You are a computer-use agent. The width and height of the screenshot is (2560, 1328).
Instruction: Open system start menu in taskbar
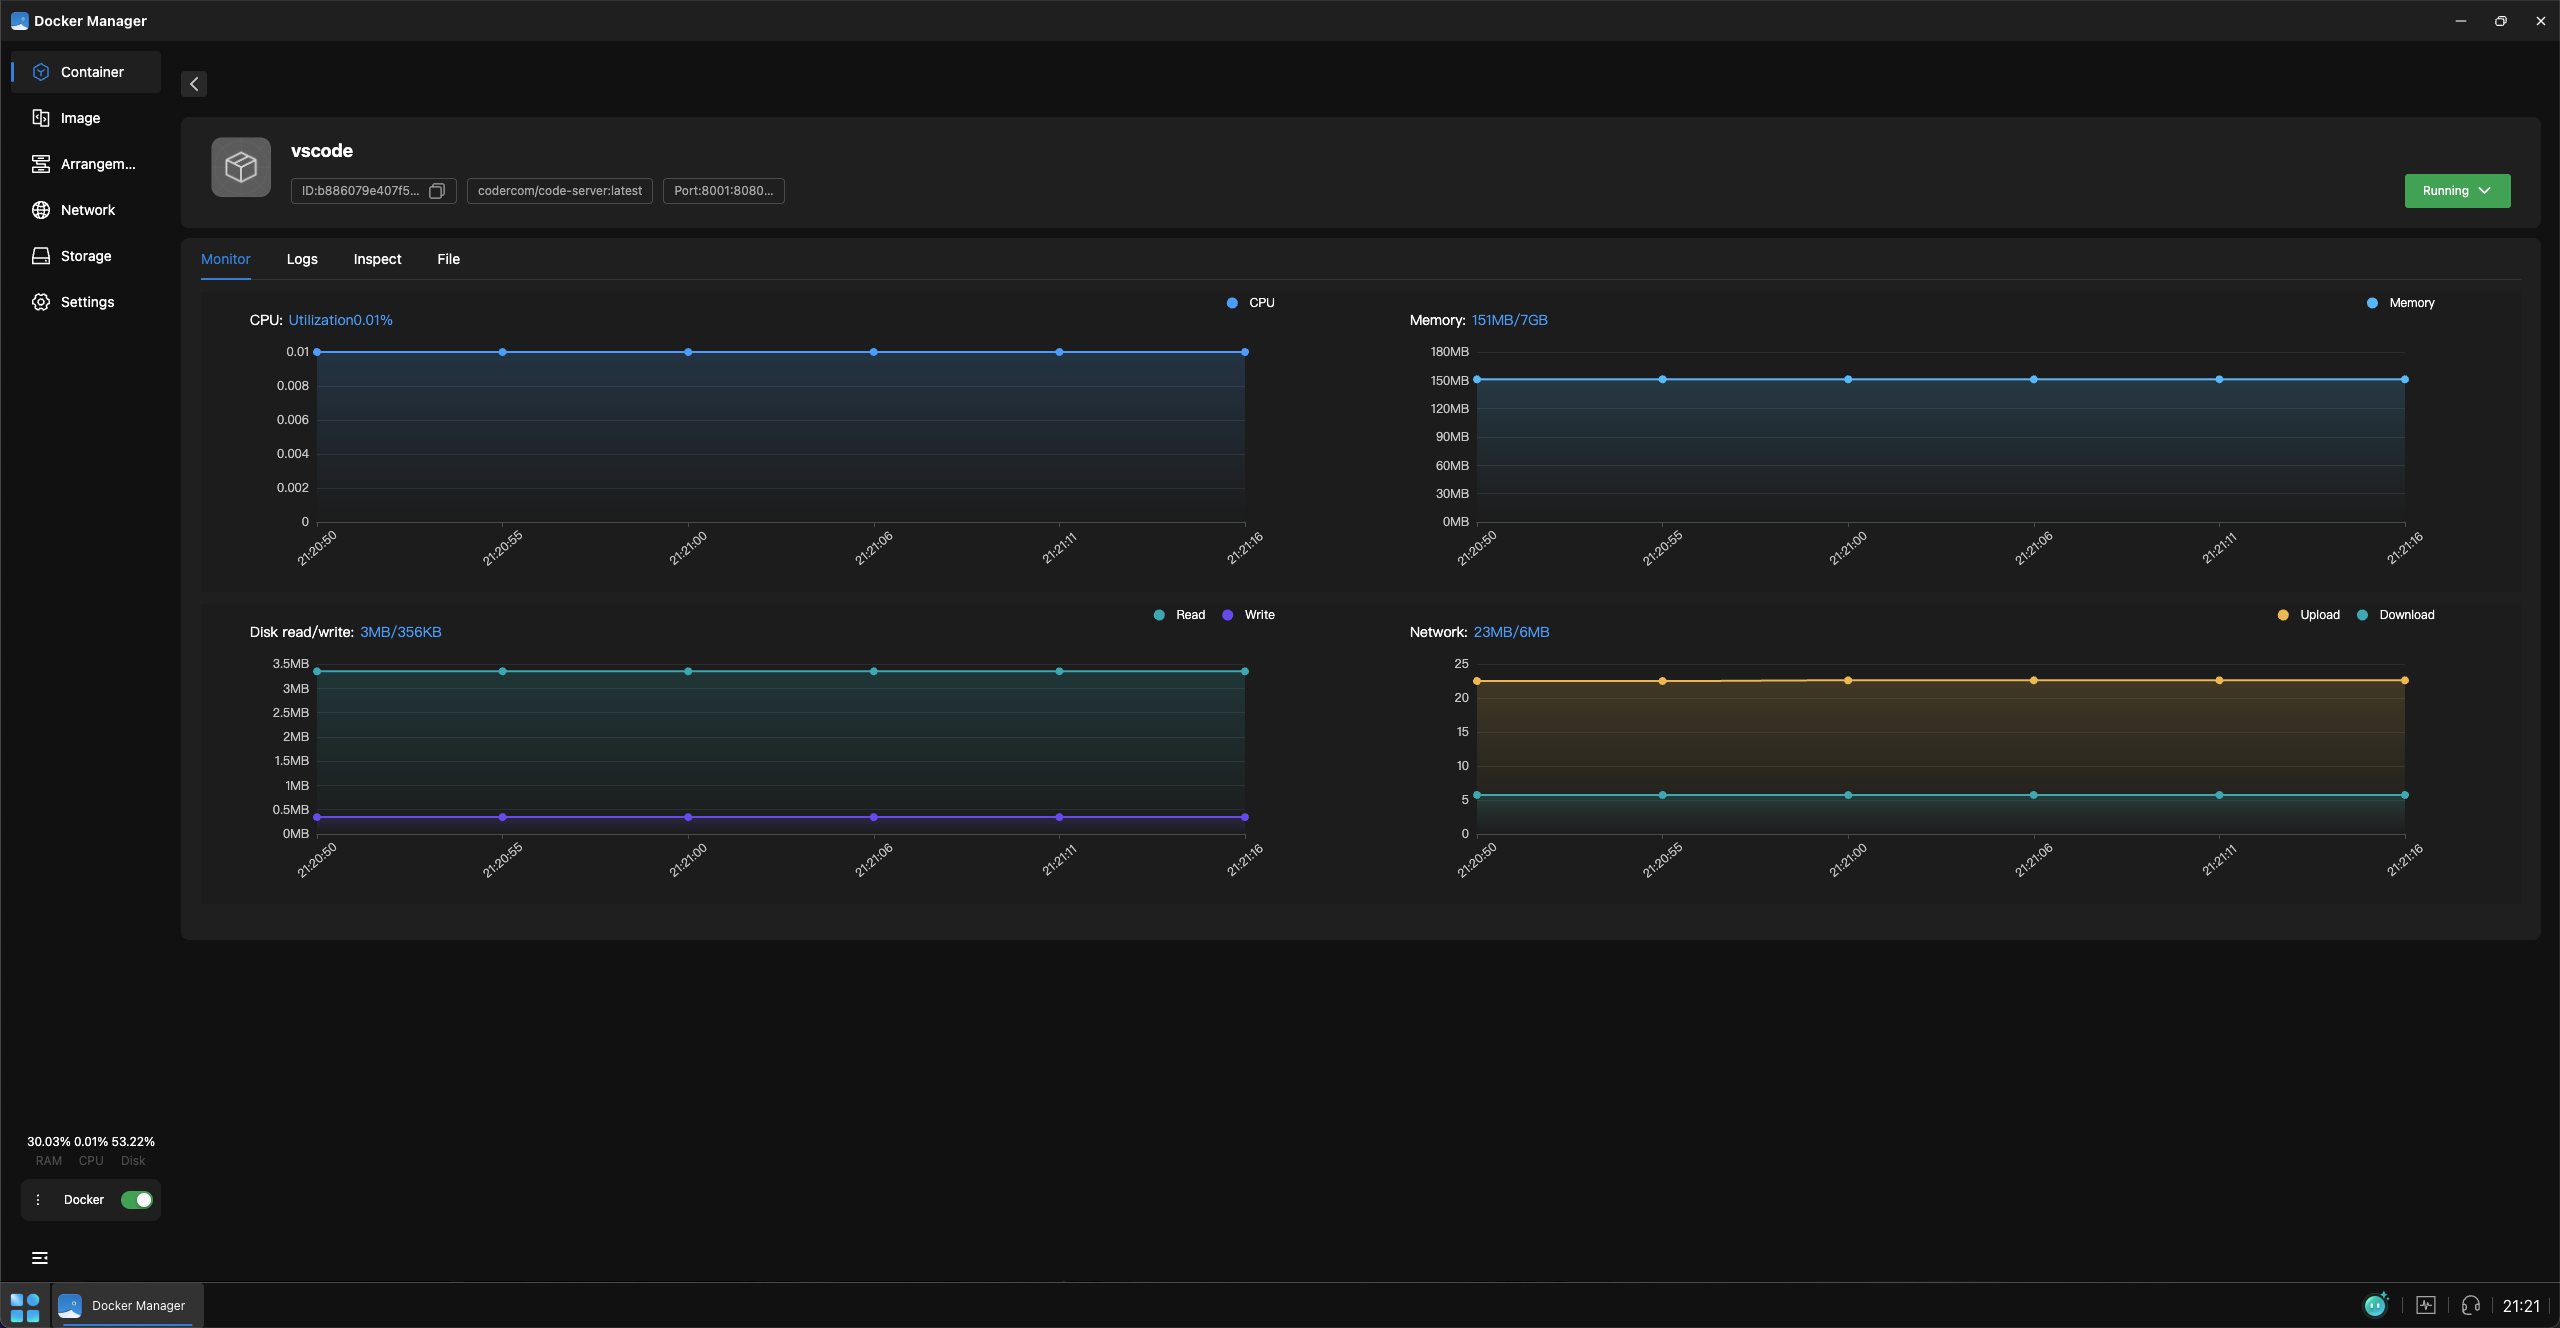(x=25, y=1306)
